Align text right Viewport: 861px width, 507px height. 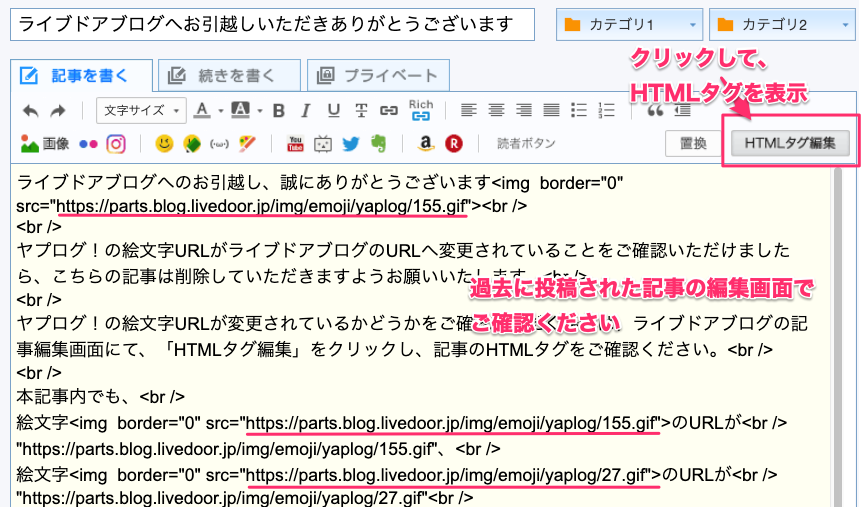click(x=524, y=110)
